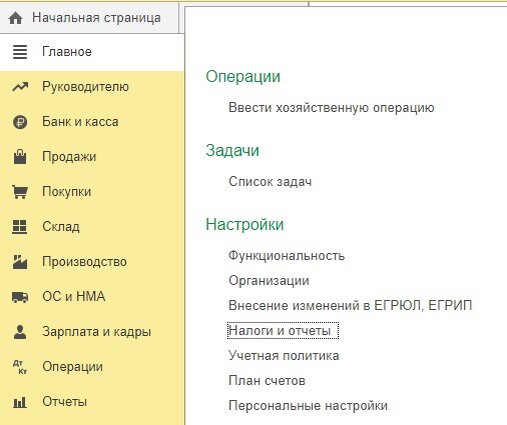Image resolution: width=507 pixels, height=425 pixels.
Task: Click the person icon for Зарплата и кадры
Action: (20, 332)
